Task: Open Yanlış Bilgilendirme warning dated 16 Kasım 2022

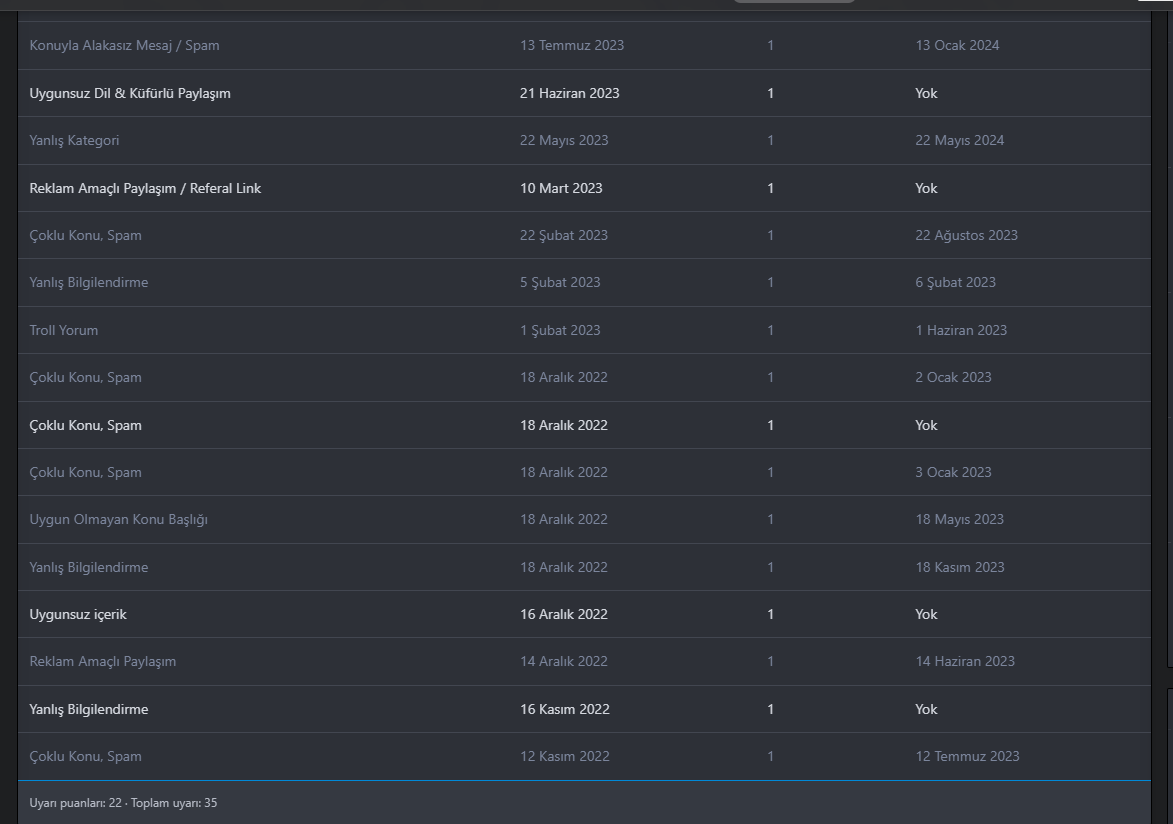Action: click(88, 709)
